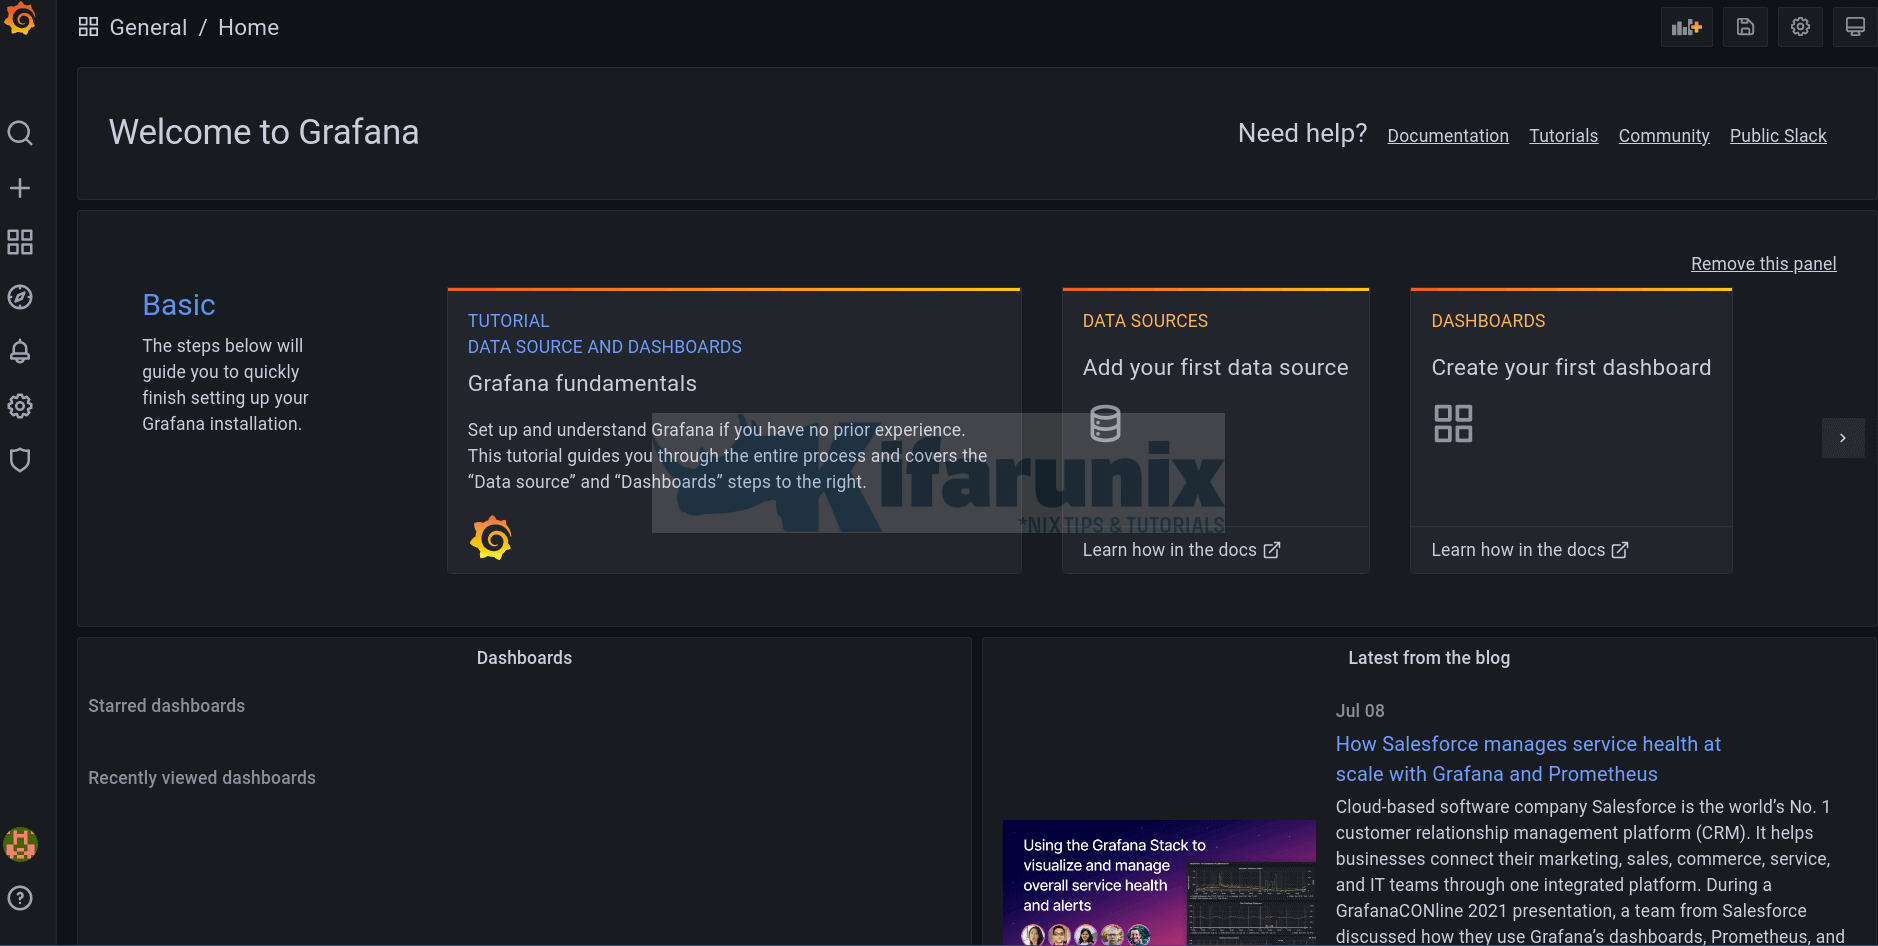Click the TUTORIAL label in fundamentals card
1878x946 pixels.
tap(508, 321)
